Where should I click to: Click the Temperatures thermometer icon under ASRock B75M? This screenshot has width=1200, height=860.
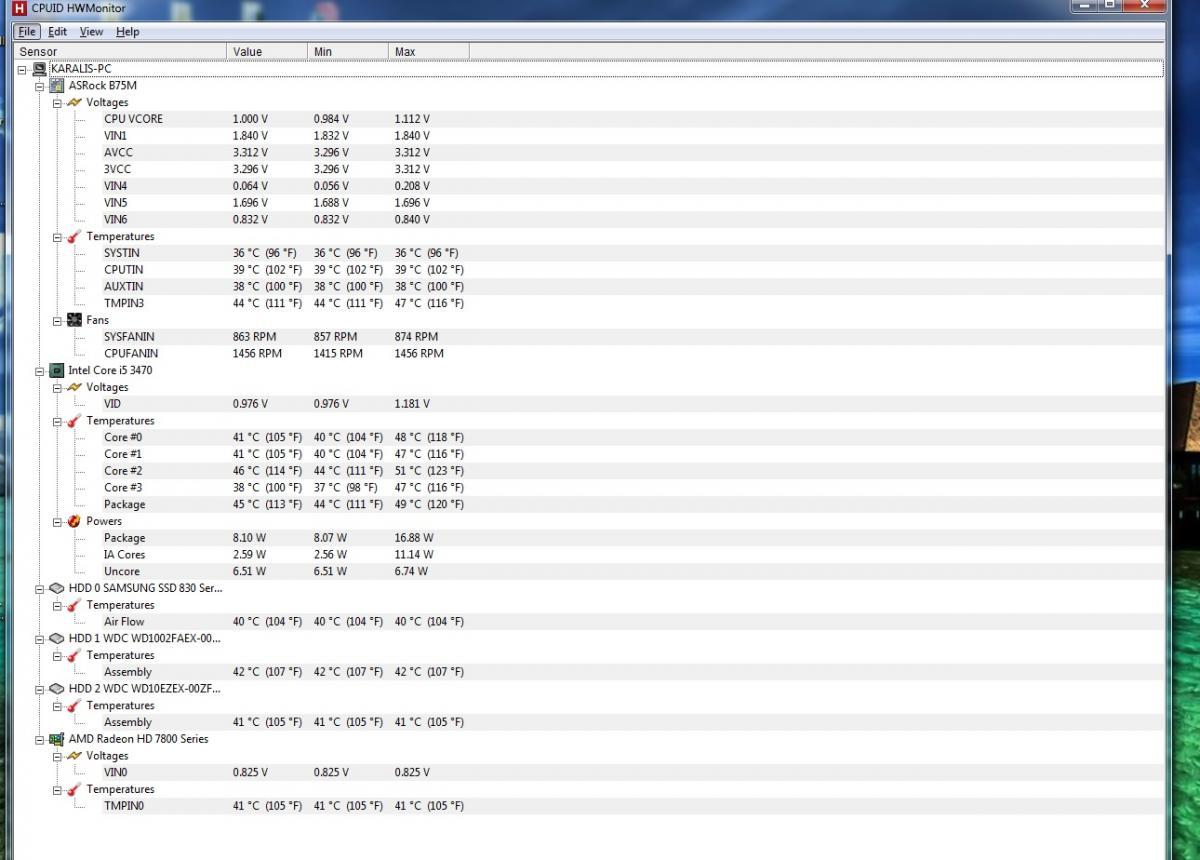coord(74,236)
